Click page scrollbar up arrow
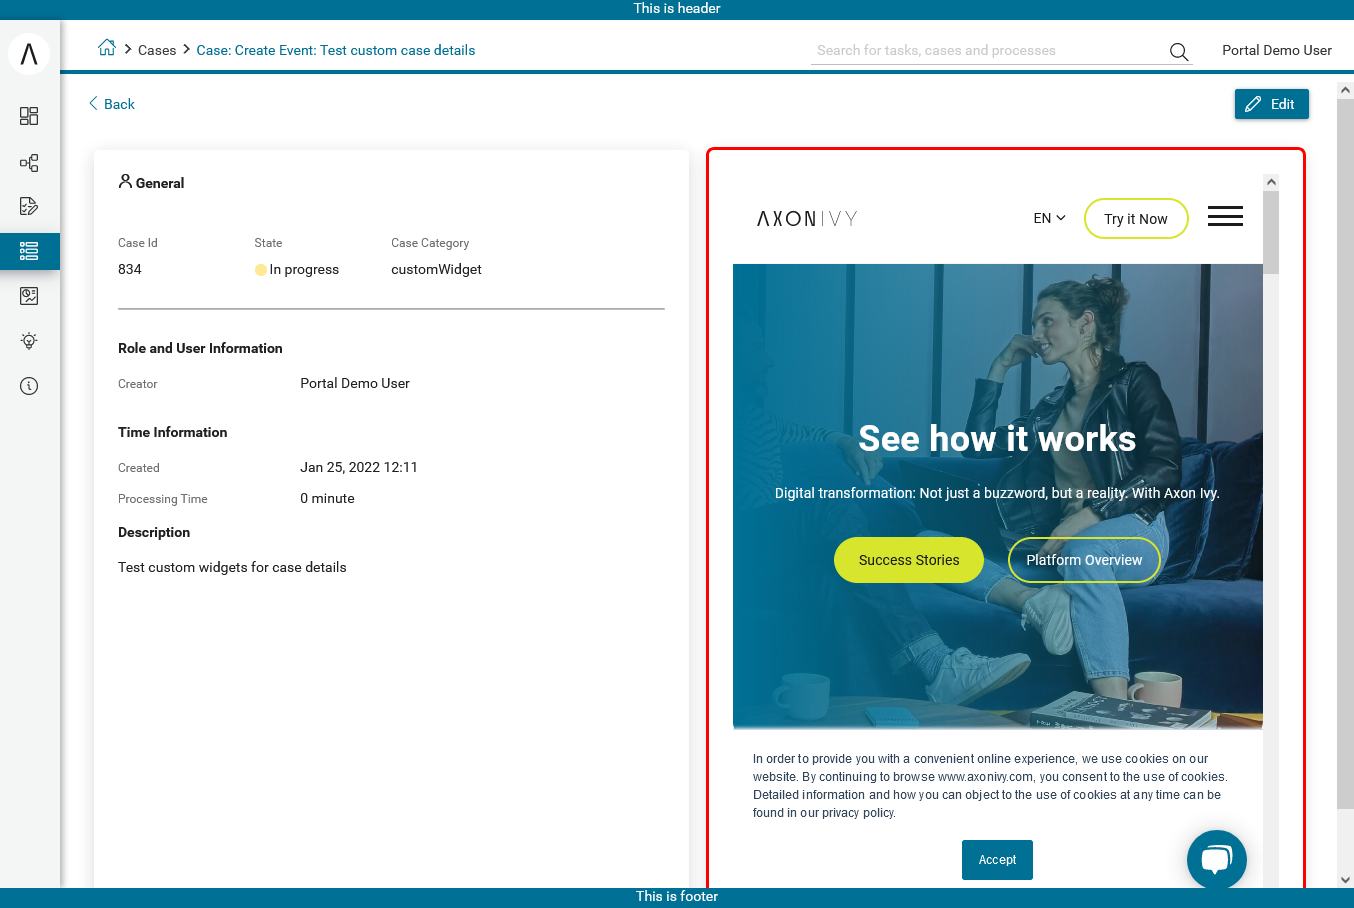This screenshot has width=1354, height=908. pos(1345,90)
